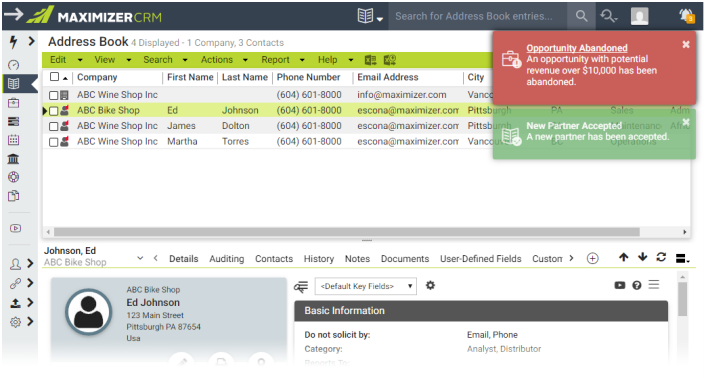Click the refresh icon in detail pane

[x=661, y=257]
